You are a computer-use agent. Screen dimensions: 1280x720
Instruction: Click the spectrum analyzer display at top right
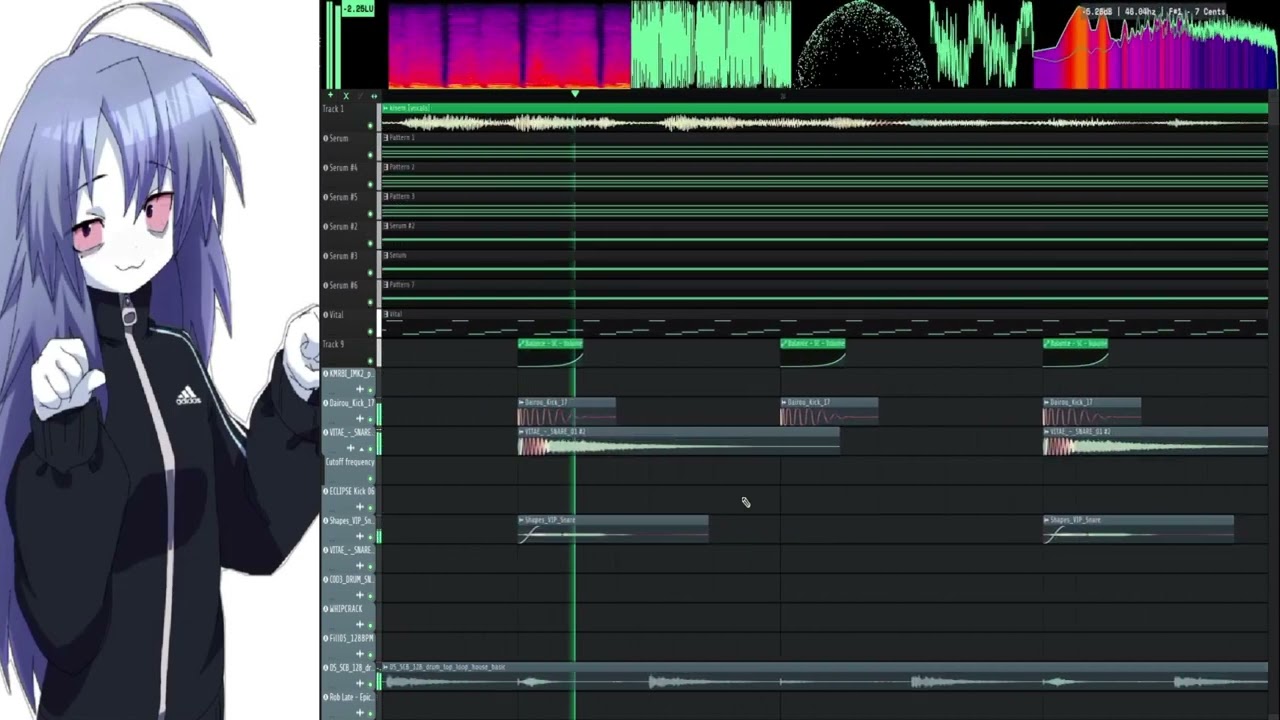click(1156, 44)
